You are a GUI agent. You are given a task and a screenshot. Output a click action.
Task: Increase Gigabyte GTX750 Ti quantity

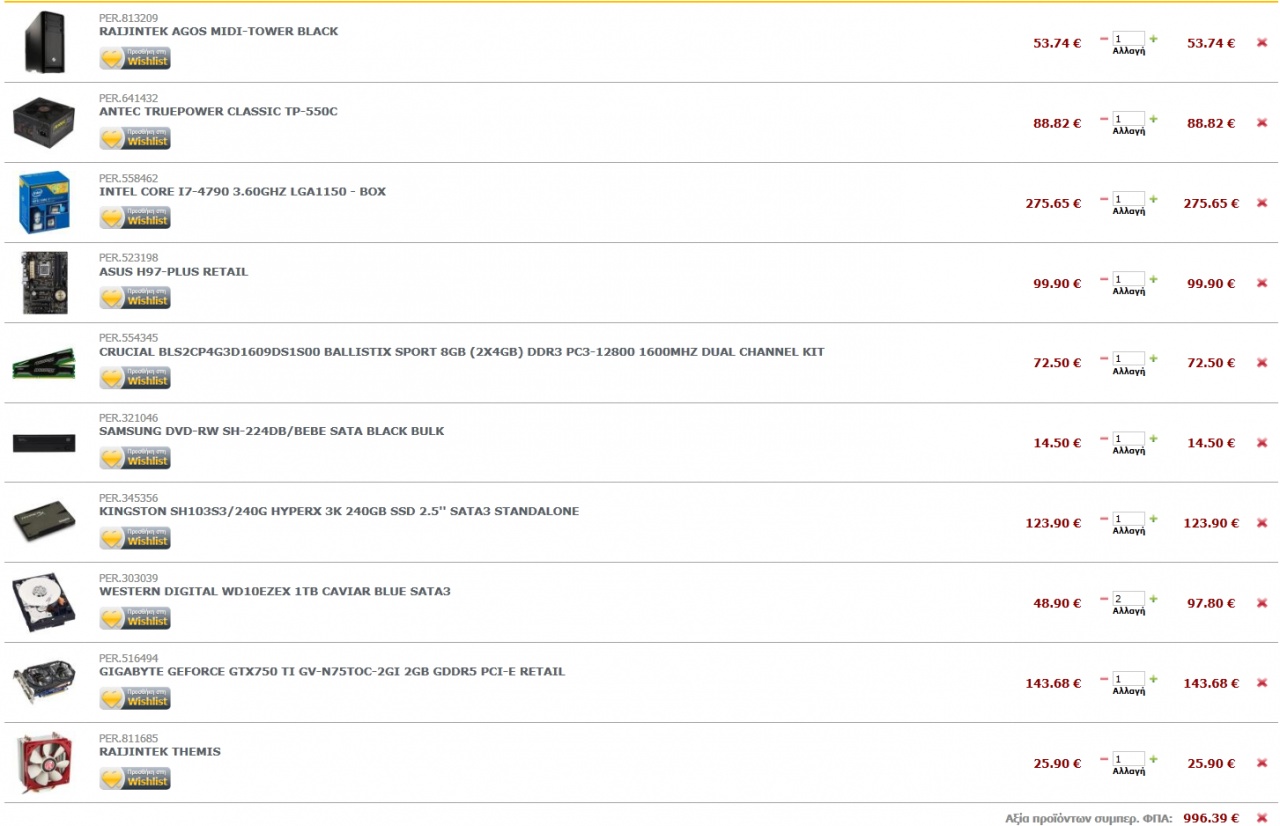click(1153, 679)
